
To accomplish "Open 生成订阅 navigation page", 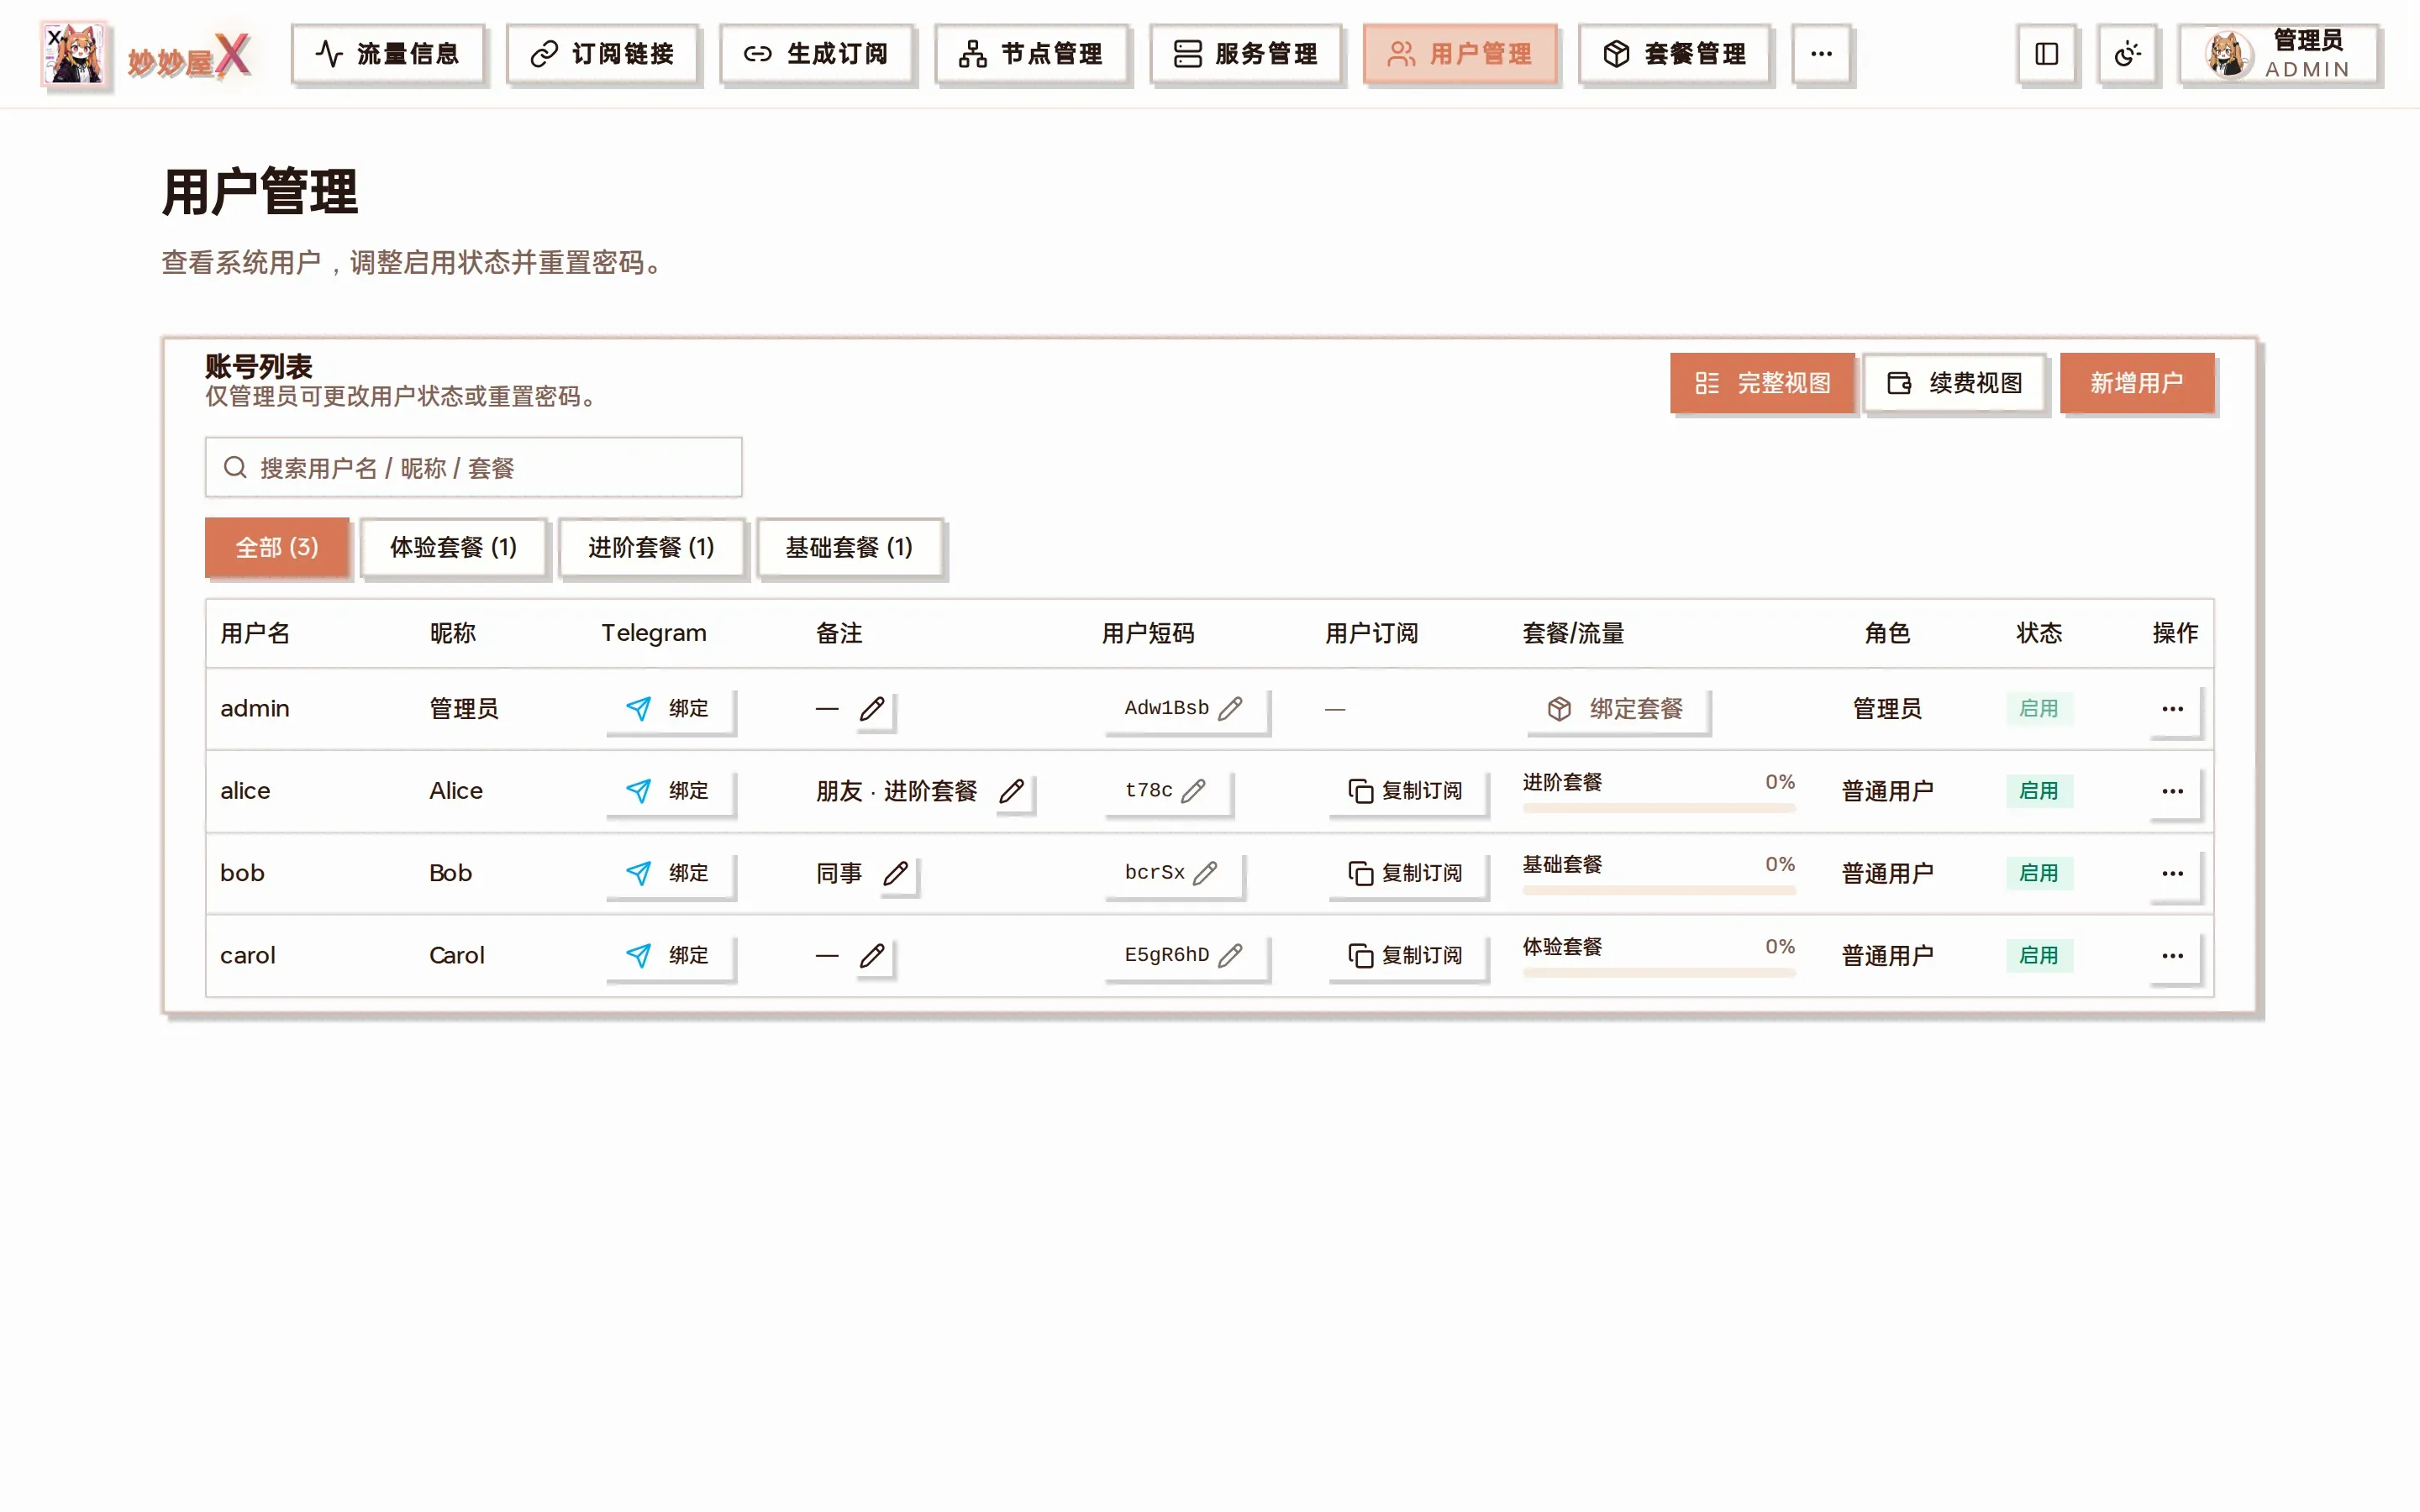I will click(x=816, y=54).
